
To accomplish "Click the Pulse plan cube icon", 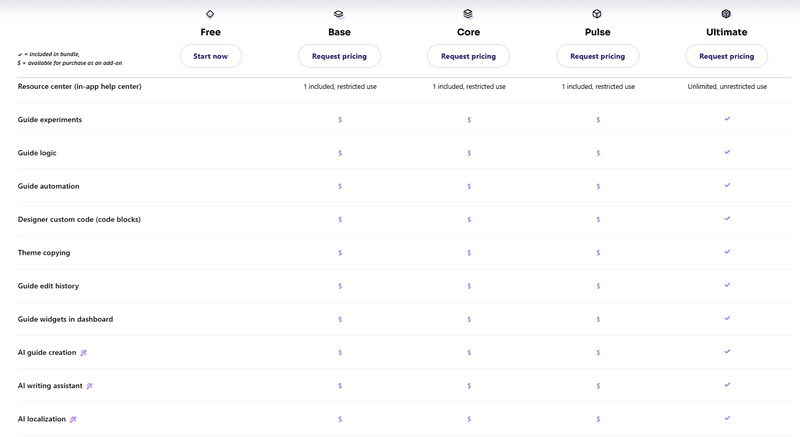I will point(597,14).
